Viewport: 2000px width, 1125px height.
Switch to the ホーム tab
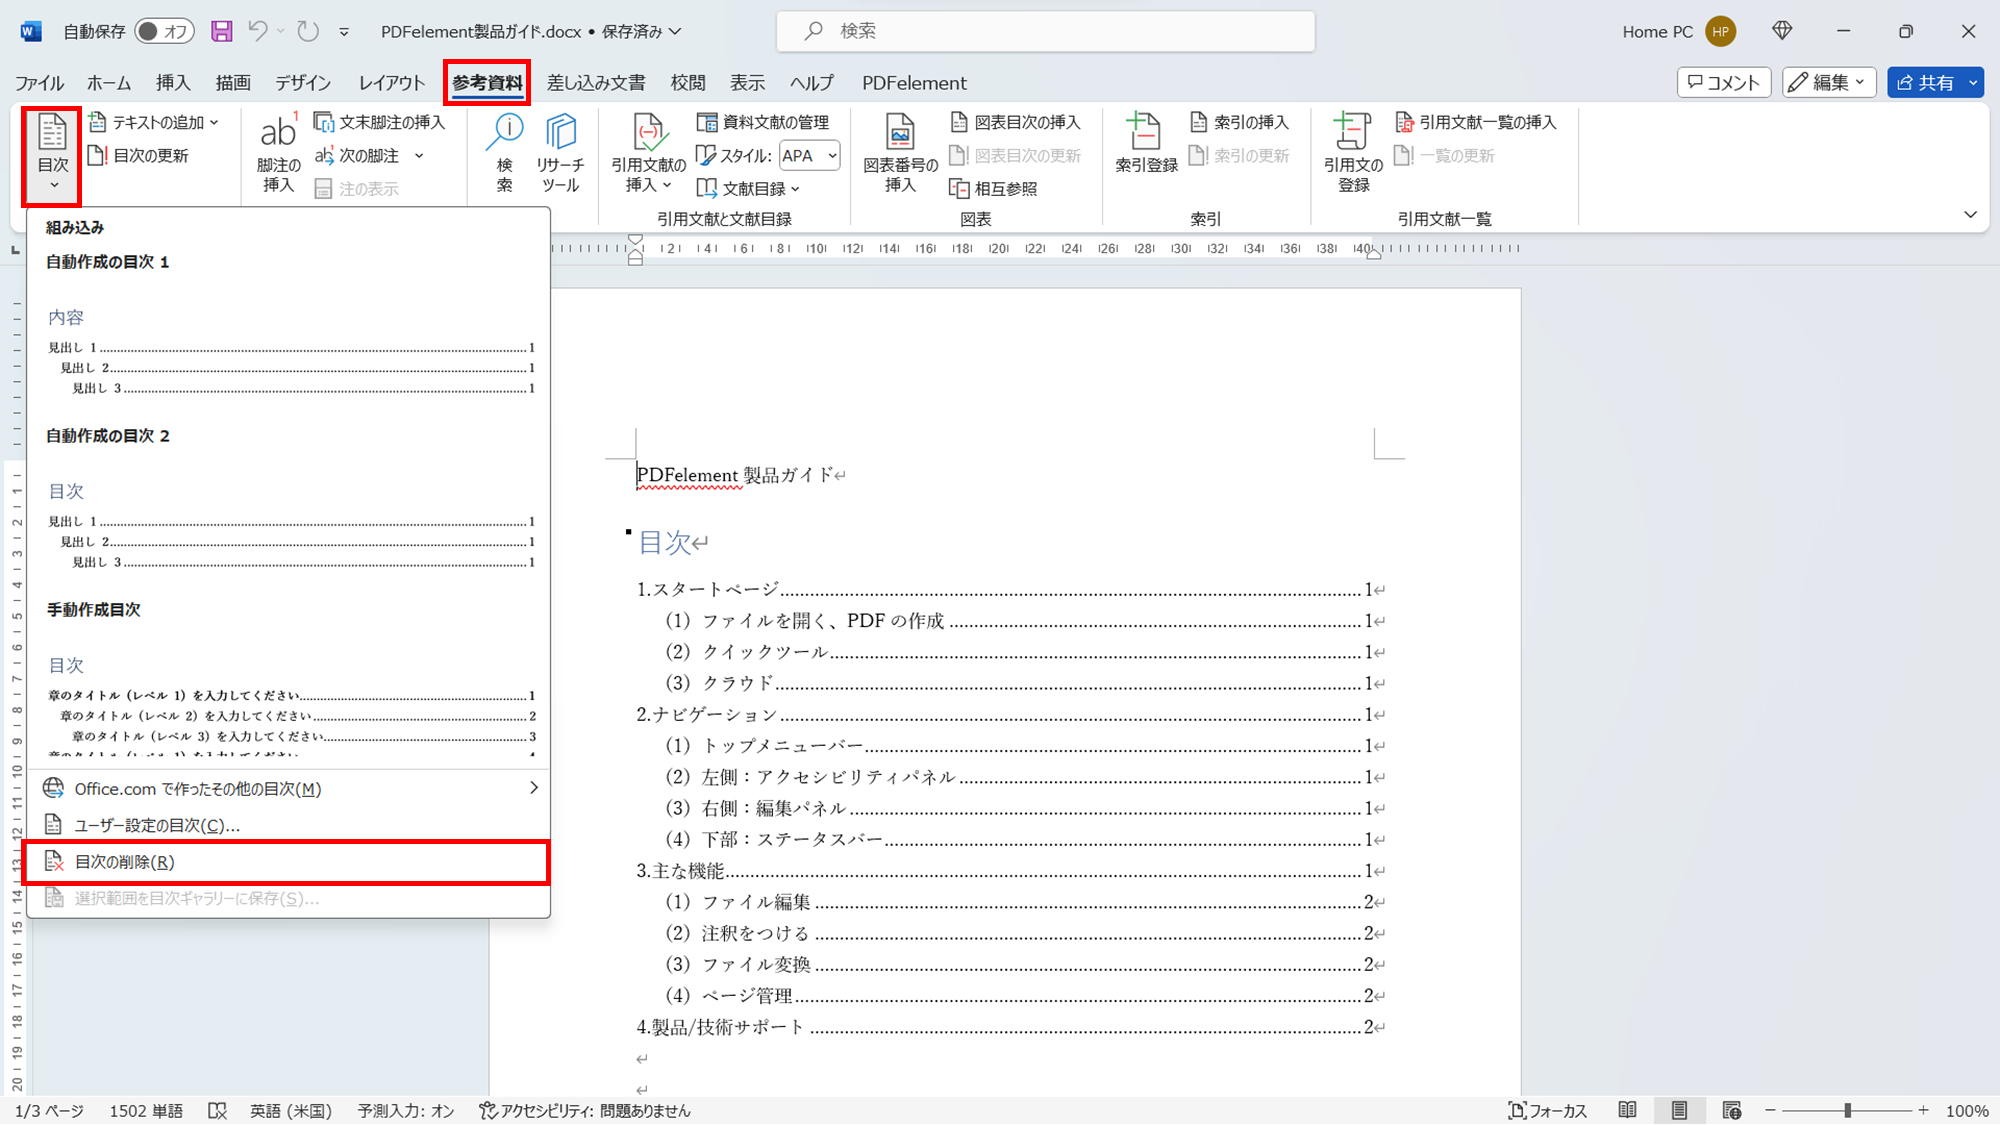point(109,82)
